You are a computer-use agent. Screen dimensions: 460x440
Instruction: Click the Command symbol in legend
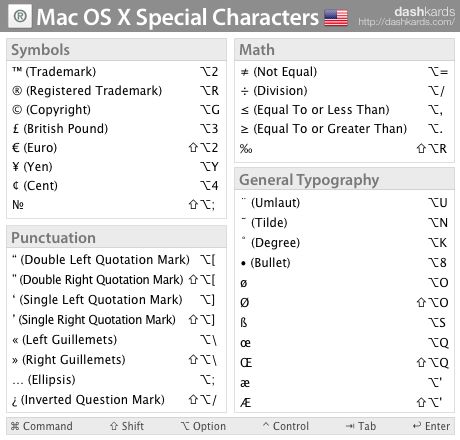pyautogui.click(x=15, y=426)
